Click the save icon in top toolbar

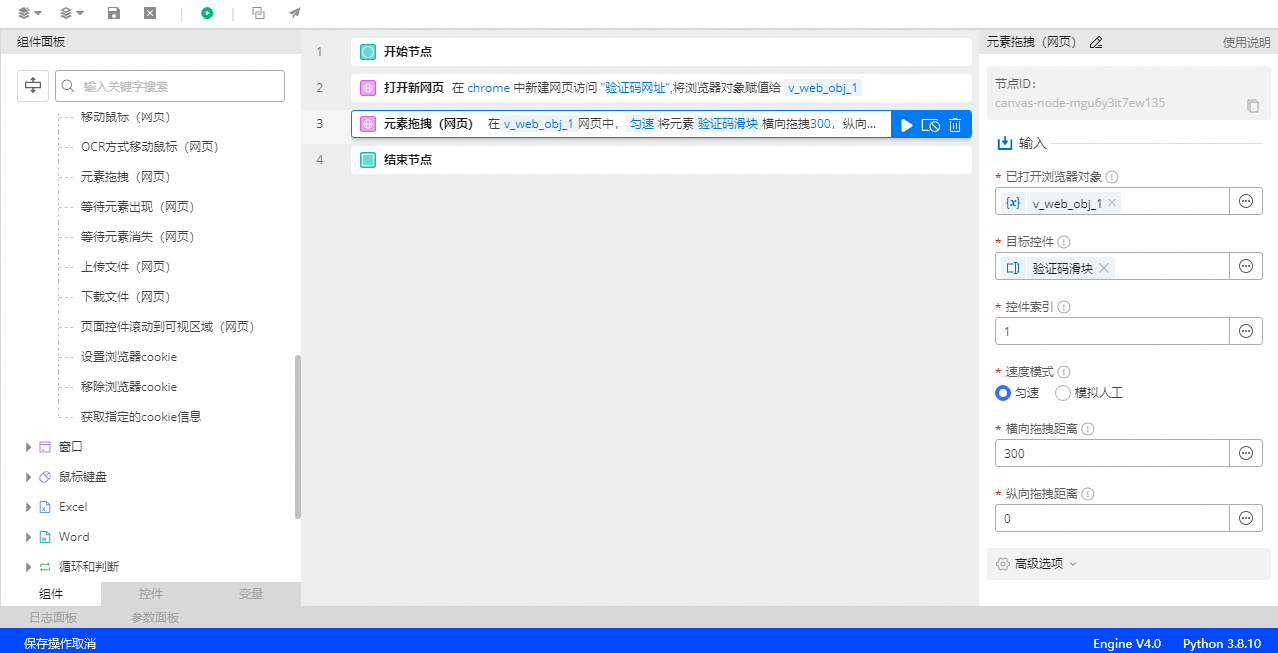tap(114, 13)
